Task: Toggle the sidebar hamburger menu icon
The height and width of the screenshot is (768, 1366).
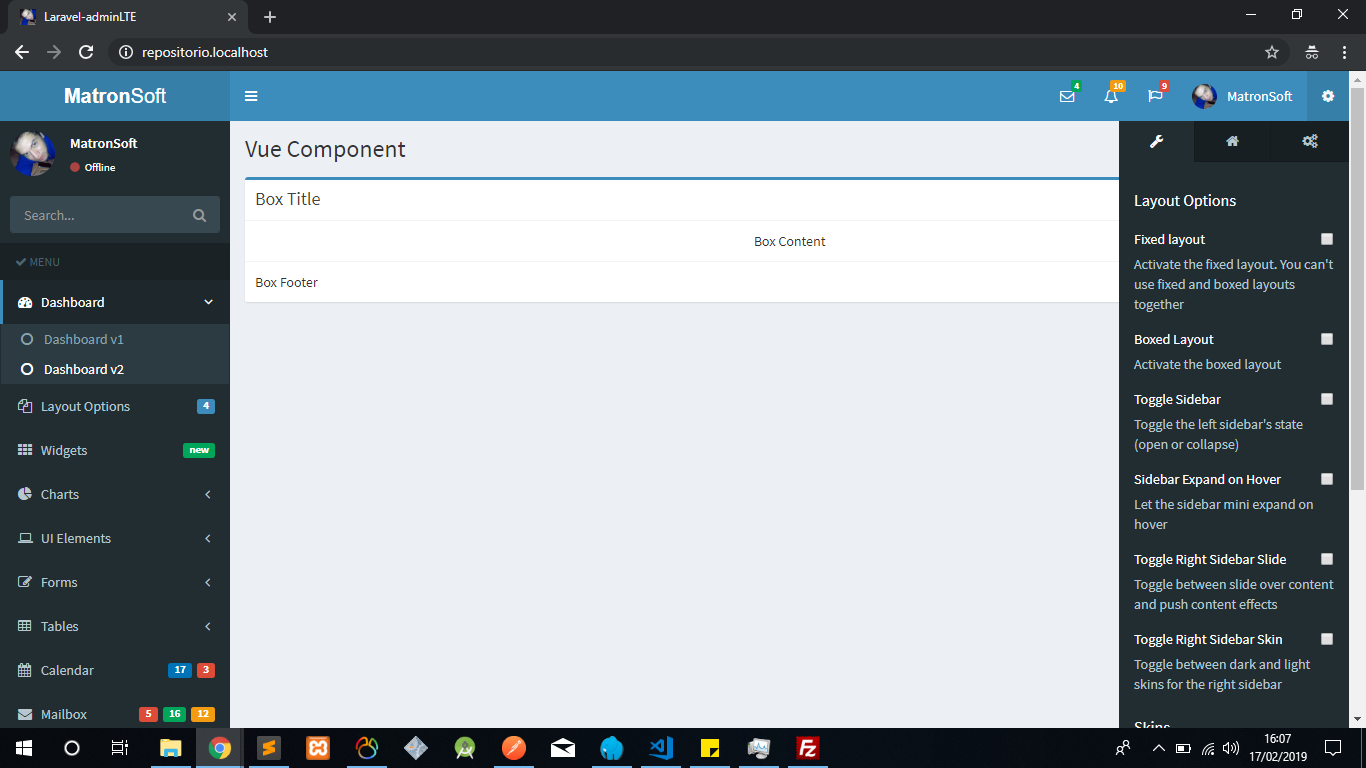Action: 251,96
